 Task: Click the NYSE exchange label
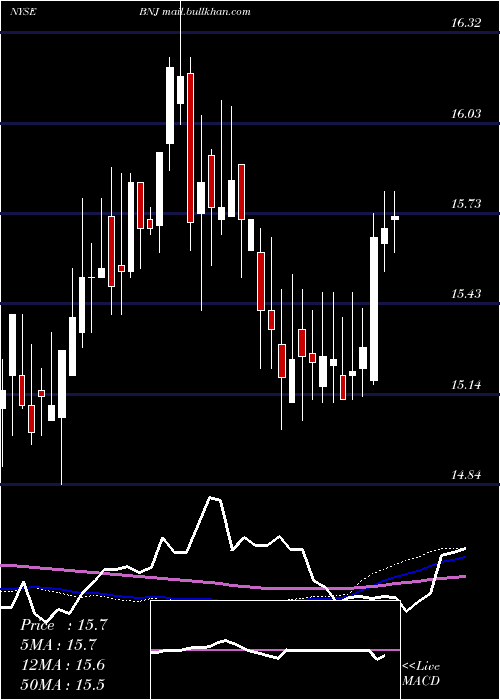(23, 12)
